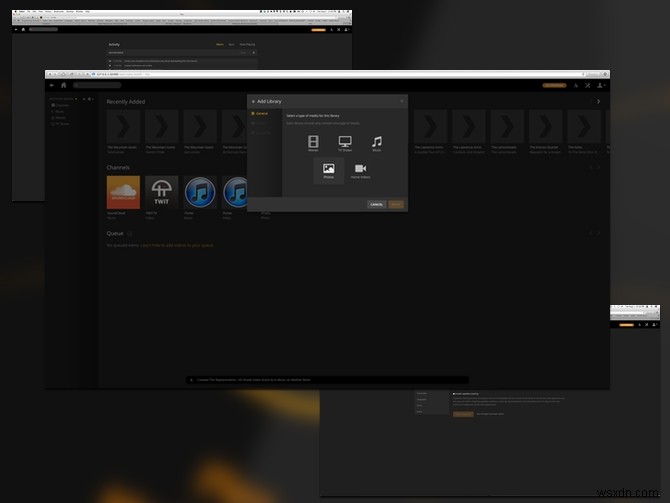Close the Add Library dialog with X
The height and width of the screenshot is (503, 670).
[x=402, y=101]
